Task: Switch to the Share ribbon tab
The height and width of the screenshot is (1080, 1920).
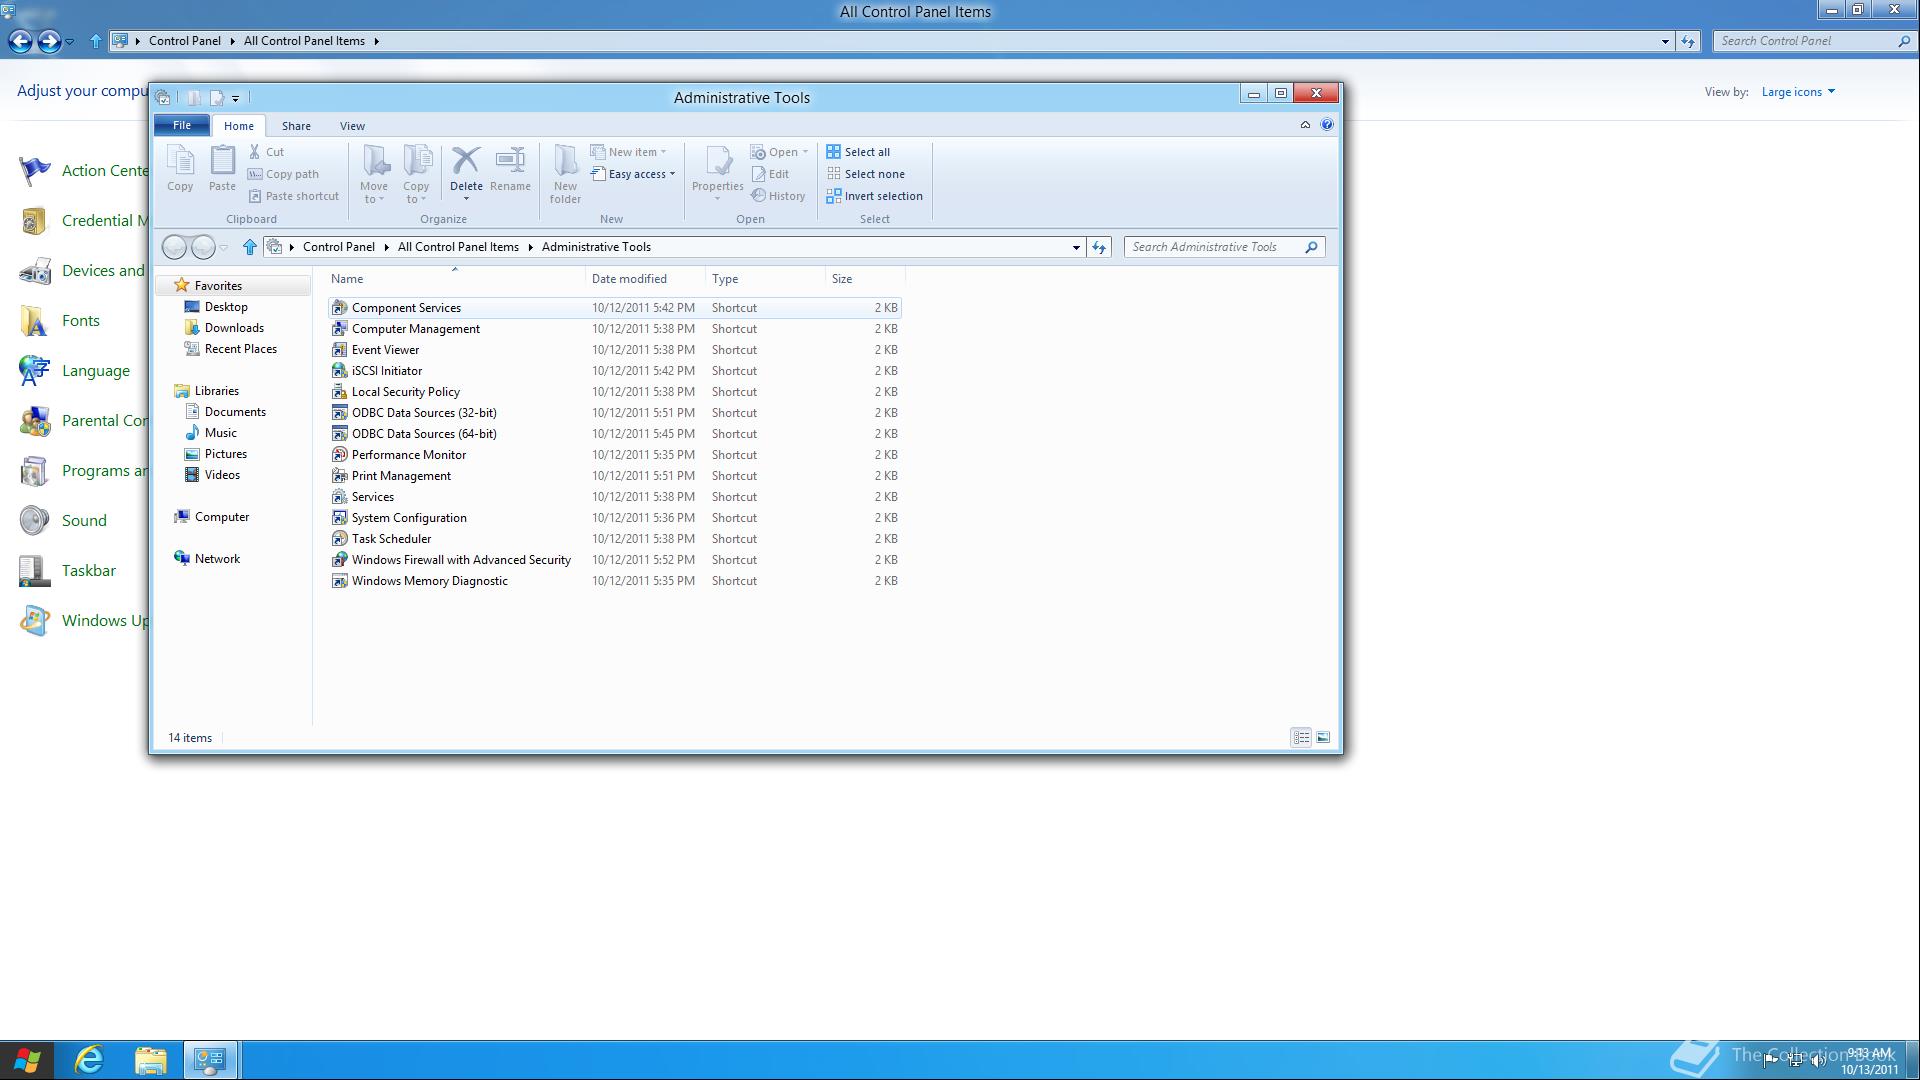Action: pyautogui.click(x=296, y=126)
